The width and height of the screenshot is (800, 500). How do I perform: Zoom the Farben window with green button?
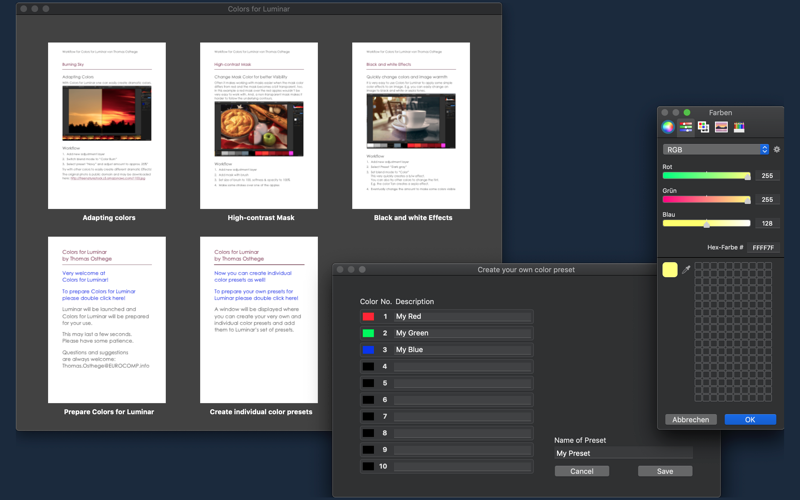(687, 112)
